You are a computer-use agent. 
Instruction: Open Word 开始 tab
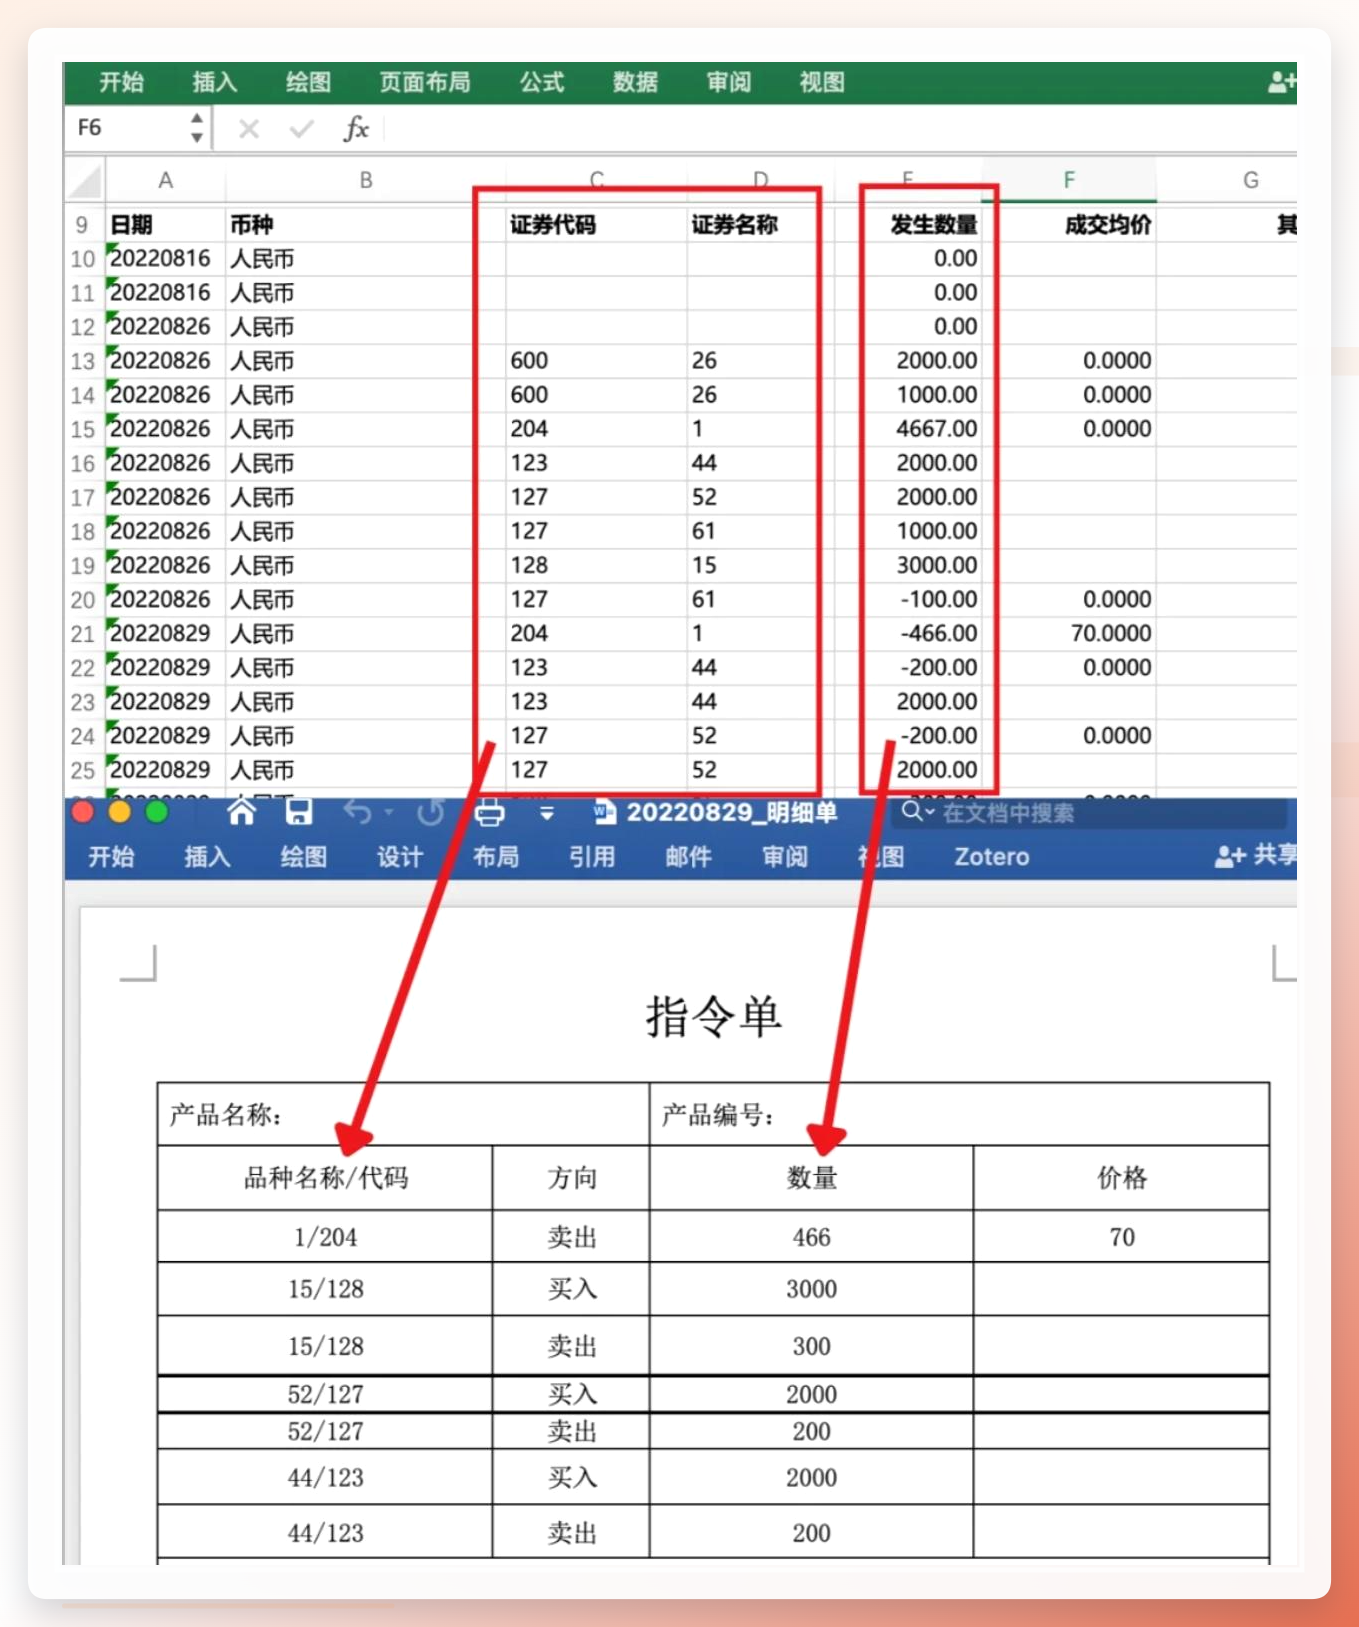[111, 857]
